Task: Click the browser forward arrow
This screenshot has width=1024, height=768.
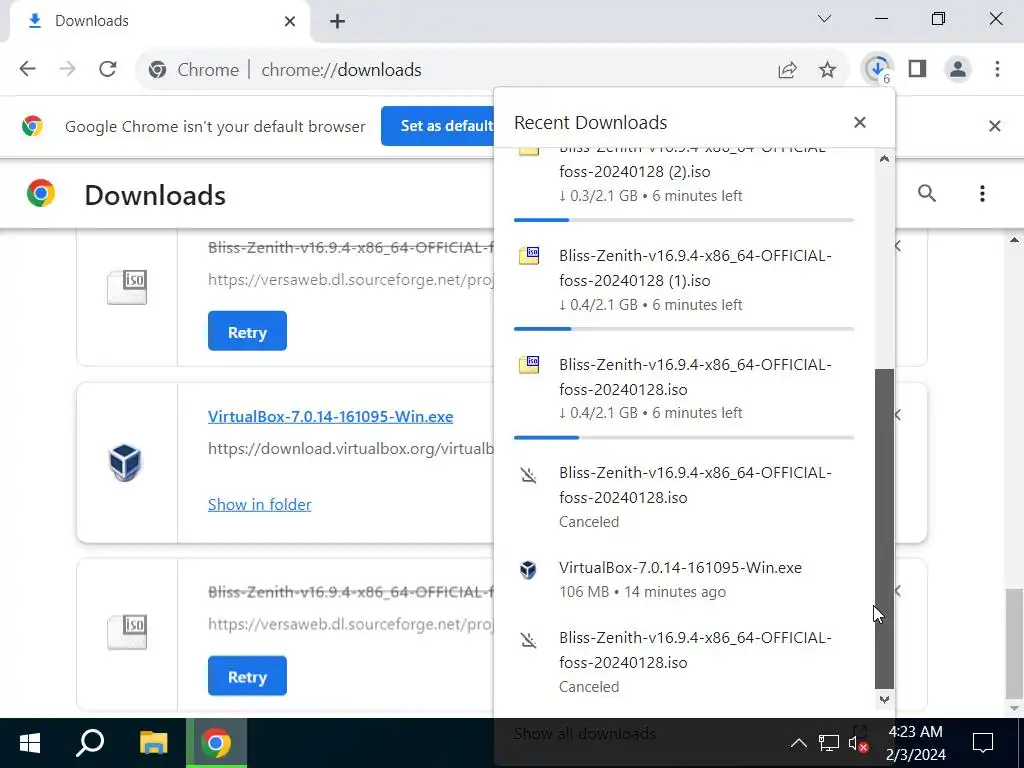Action: coord(68,69)
